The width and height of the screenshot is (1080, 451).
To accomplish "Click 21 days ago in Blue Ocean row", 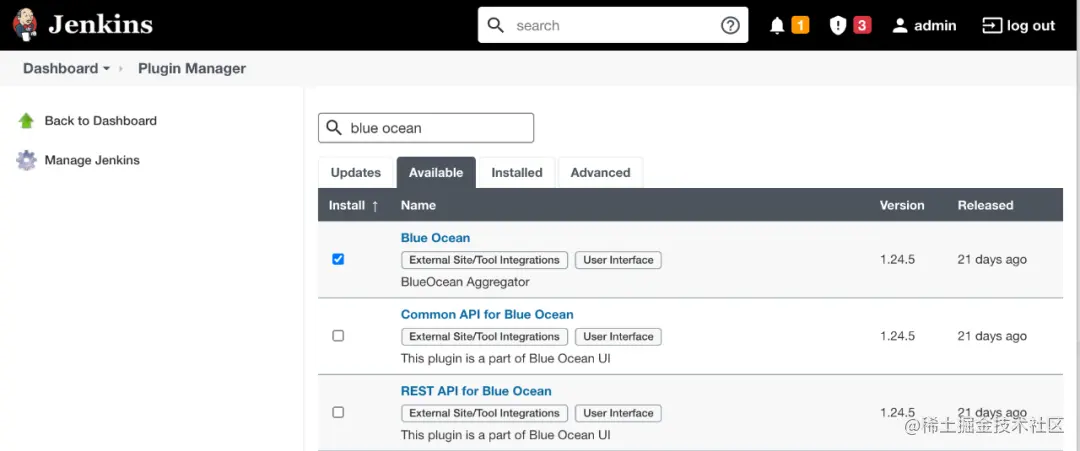I will click(x=992, y=260).
